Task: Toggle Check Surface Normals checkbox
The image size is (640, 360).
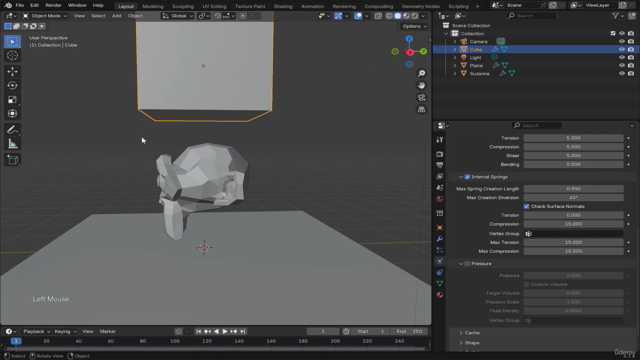Action: click(x=527, y=207)
